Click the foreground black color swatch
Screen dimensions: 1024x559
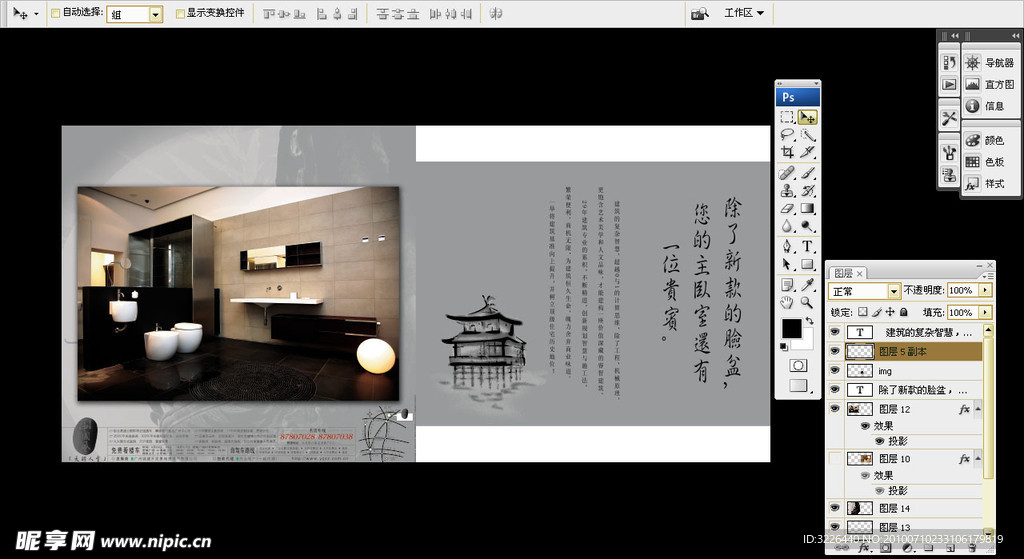791,328
